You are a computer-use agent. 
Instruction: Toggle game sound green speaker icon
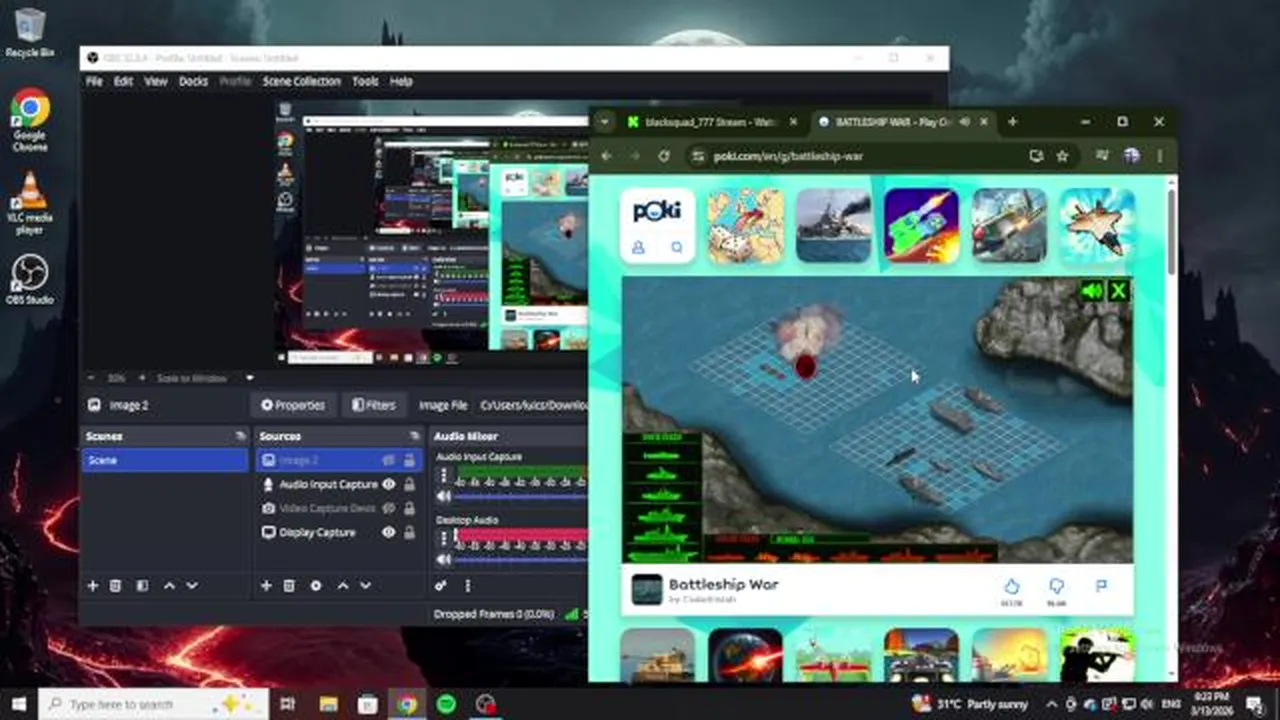[x=1092, y=291]
